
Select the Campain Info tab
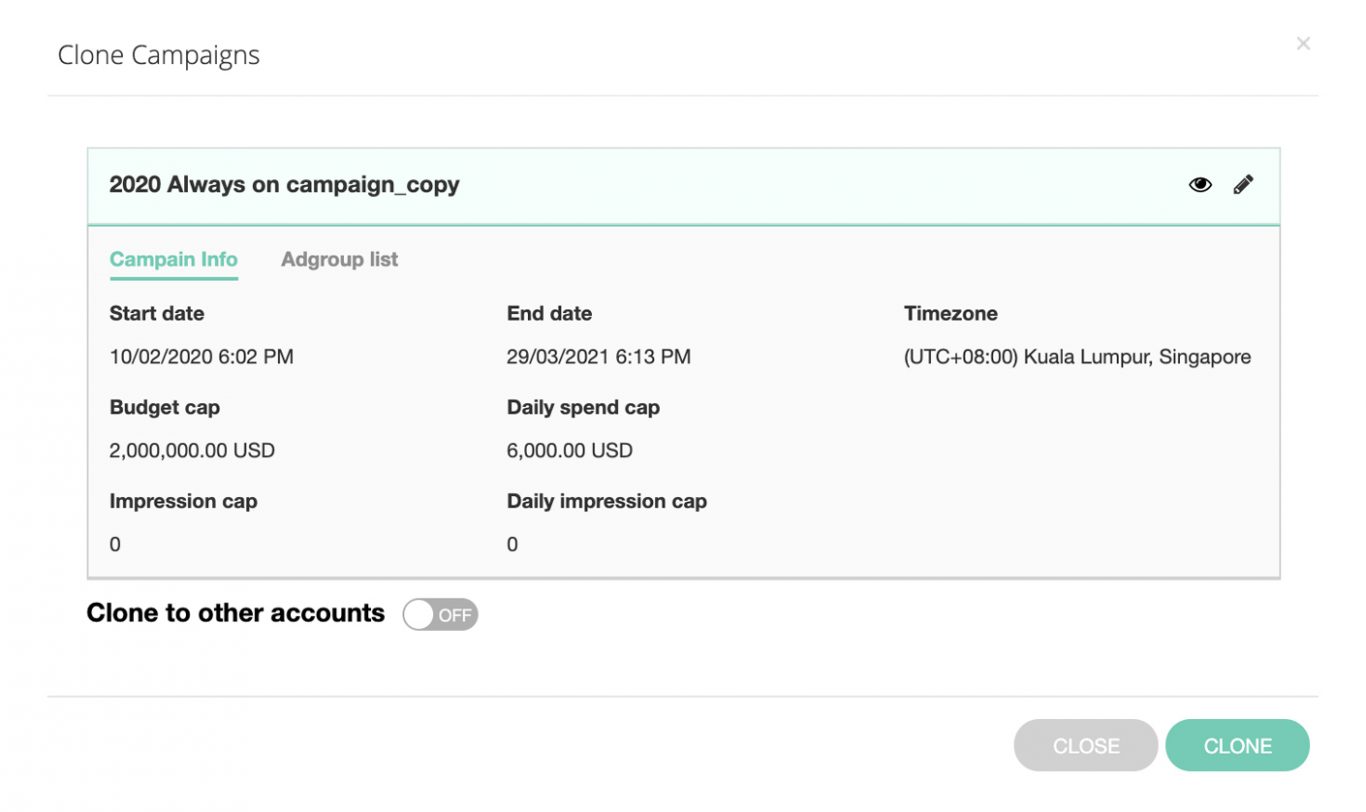173,259
